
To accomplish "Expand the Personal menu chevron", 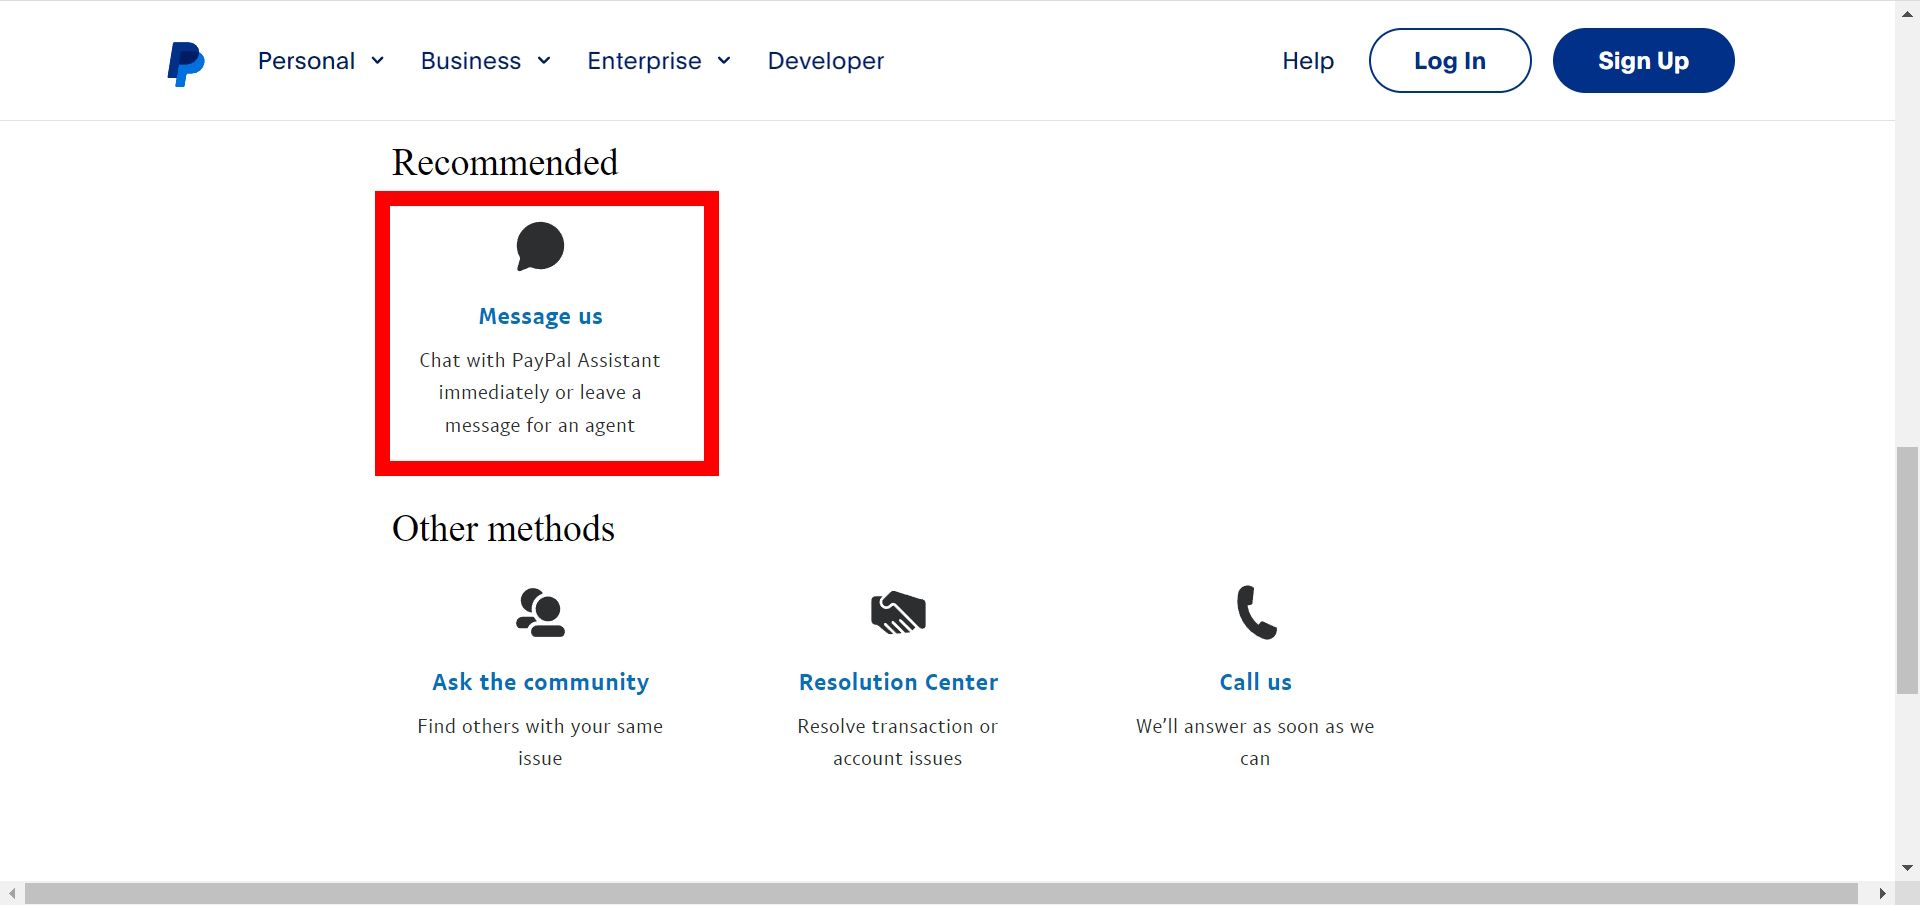I will pyautogui.click(x=377, y=61).
